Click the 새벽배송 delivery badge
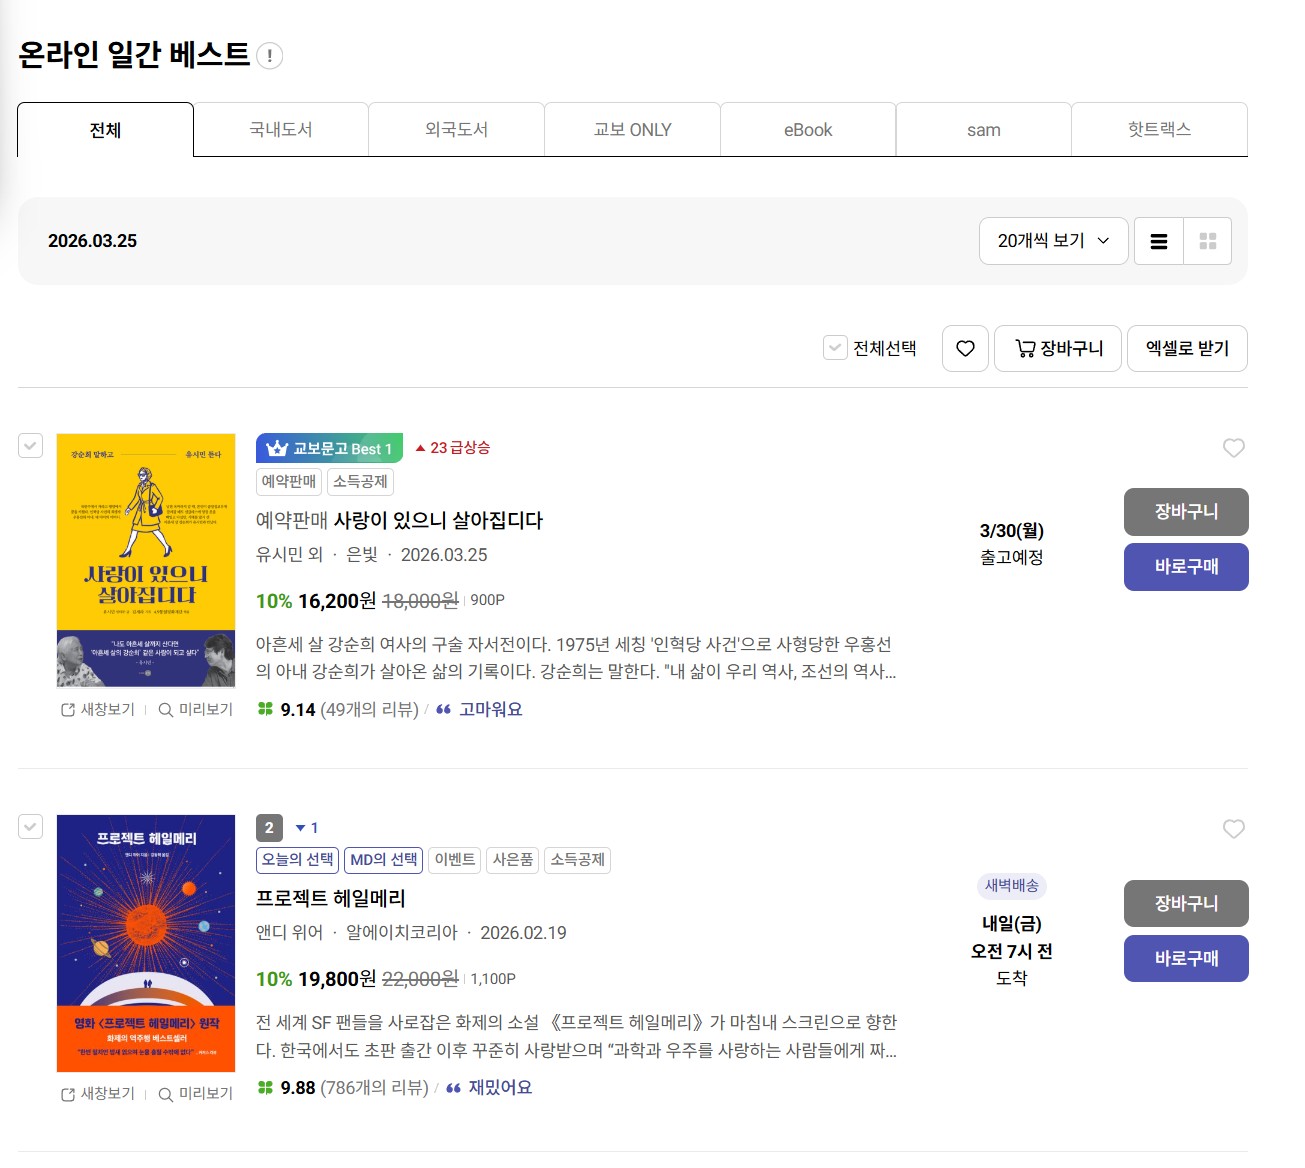The image size is (1305, 1168). tap(1012, 886)
